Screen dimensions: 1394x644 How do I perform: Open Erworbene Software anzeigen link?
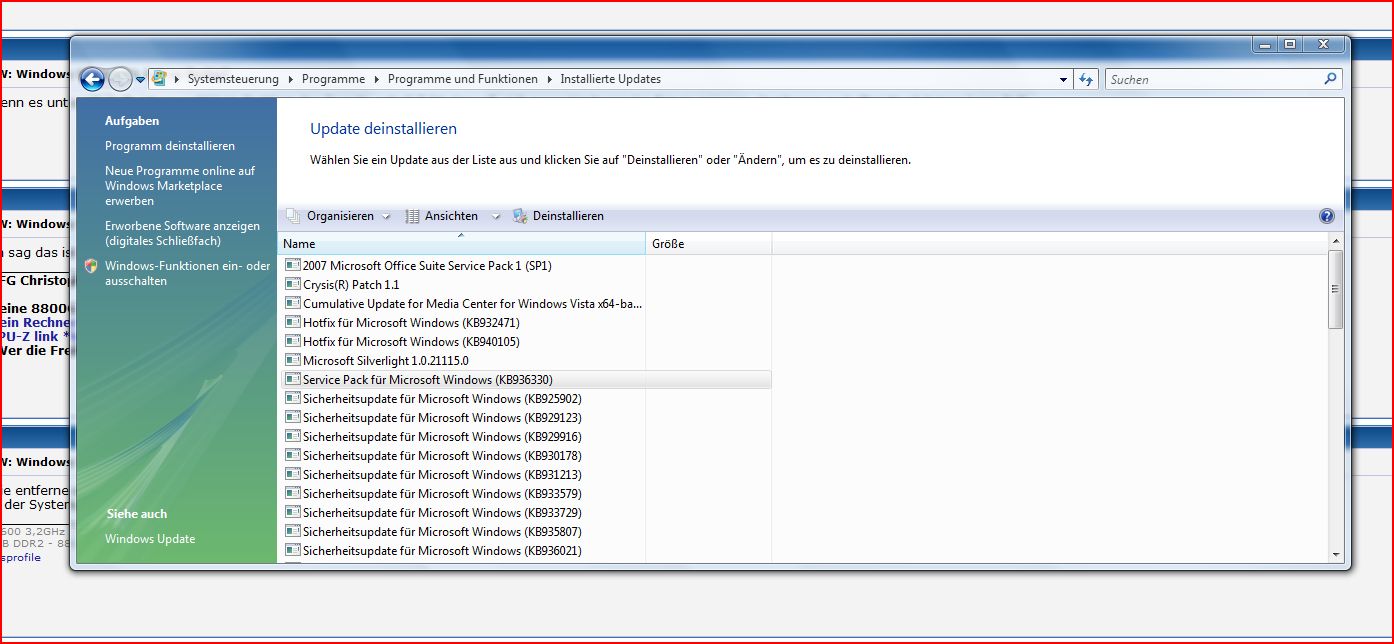pyautogui.click(x=182, y=233)
